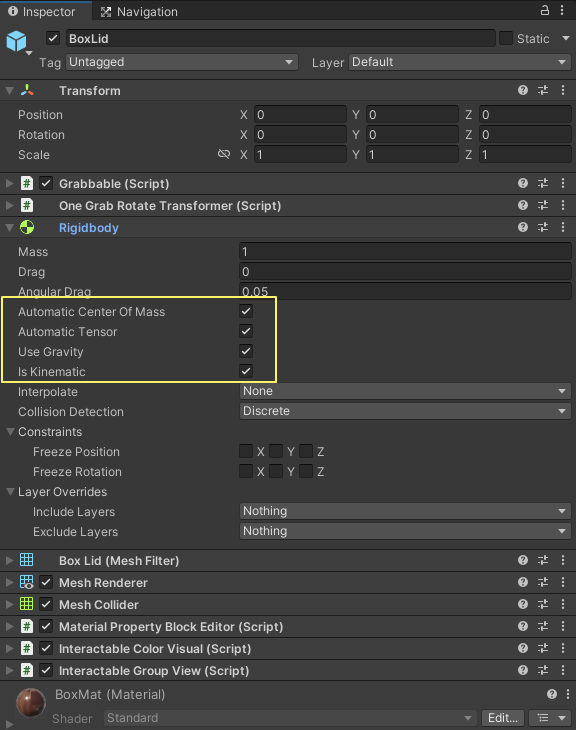The image size is (576, 730).
Task: Click the material Edit... button
Action: coord(503,717)
